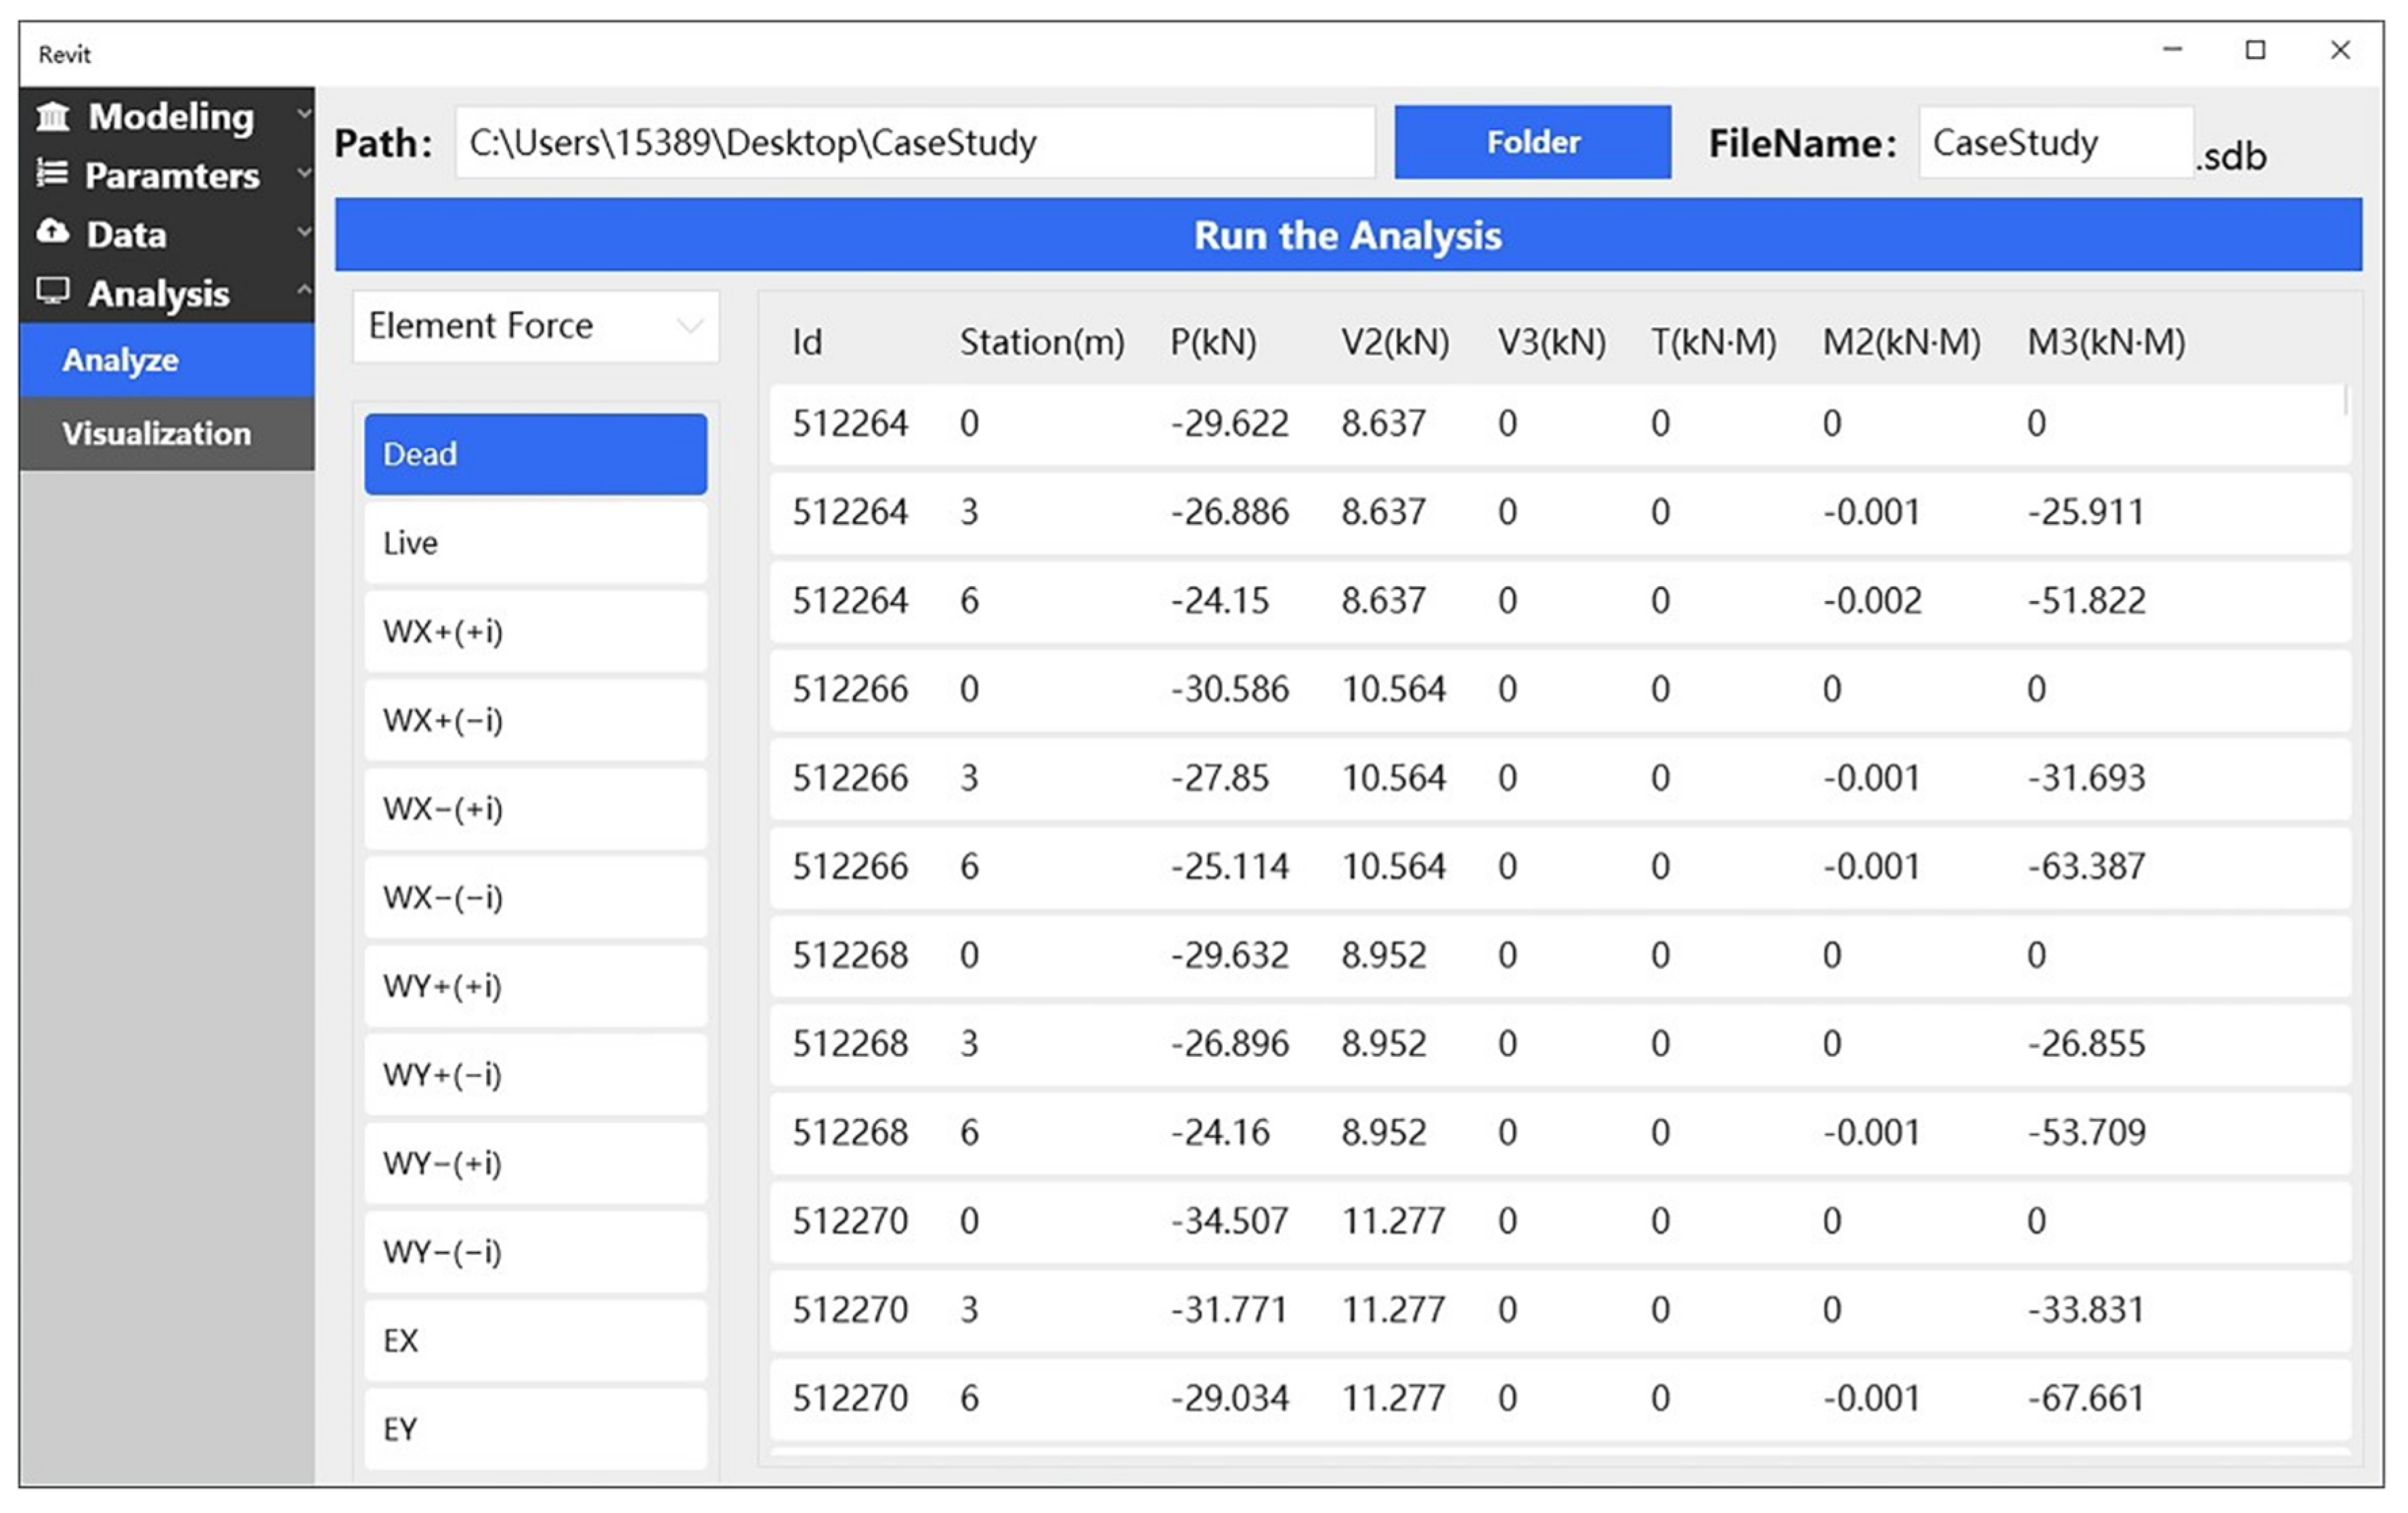Open the Visualization submenu item
Viewport: 2408px width, 1513px height.
pyautogui.click(x=156, y=434)
